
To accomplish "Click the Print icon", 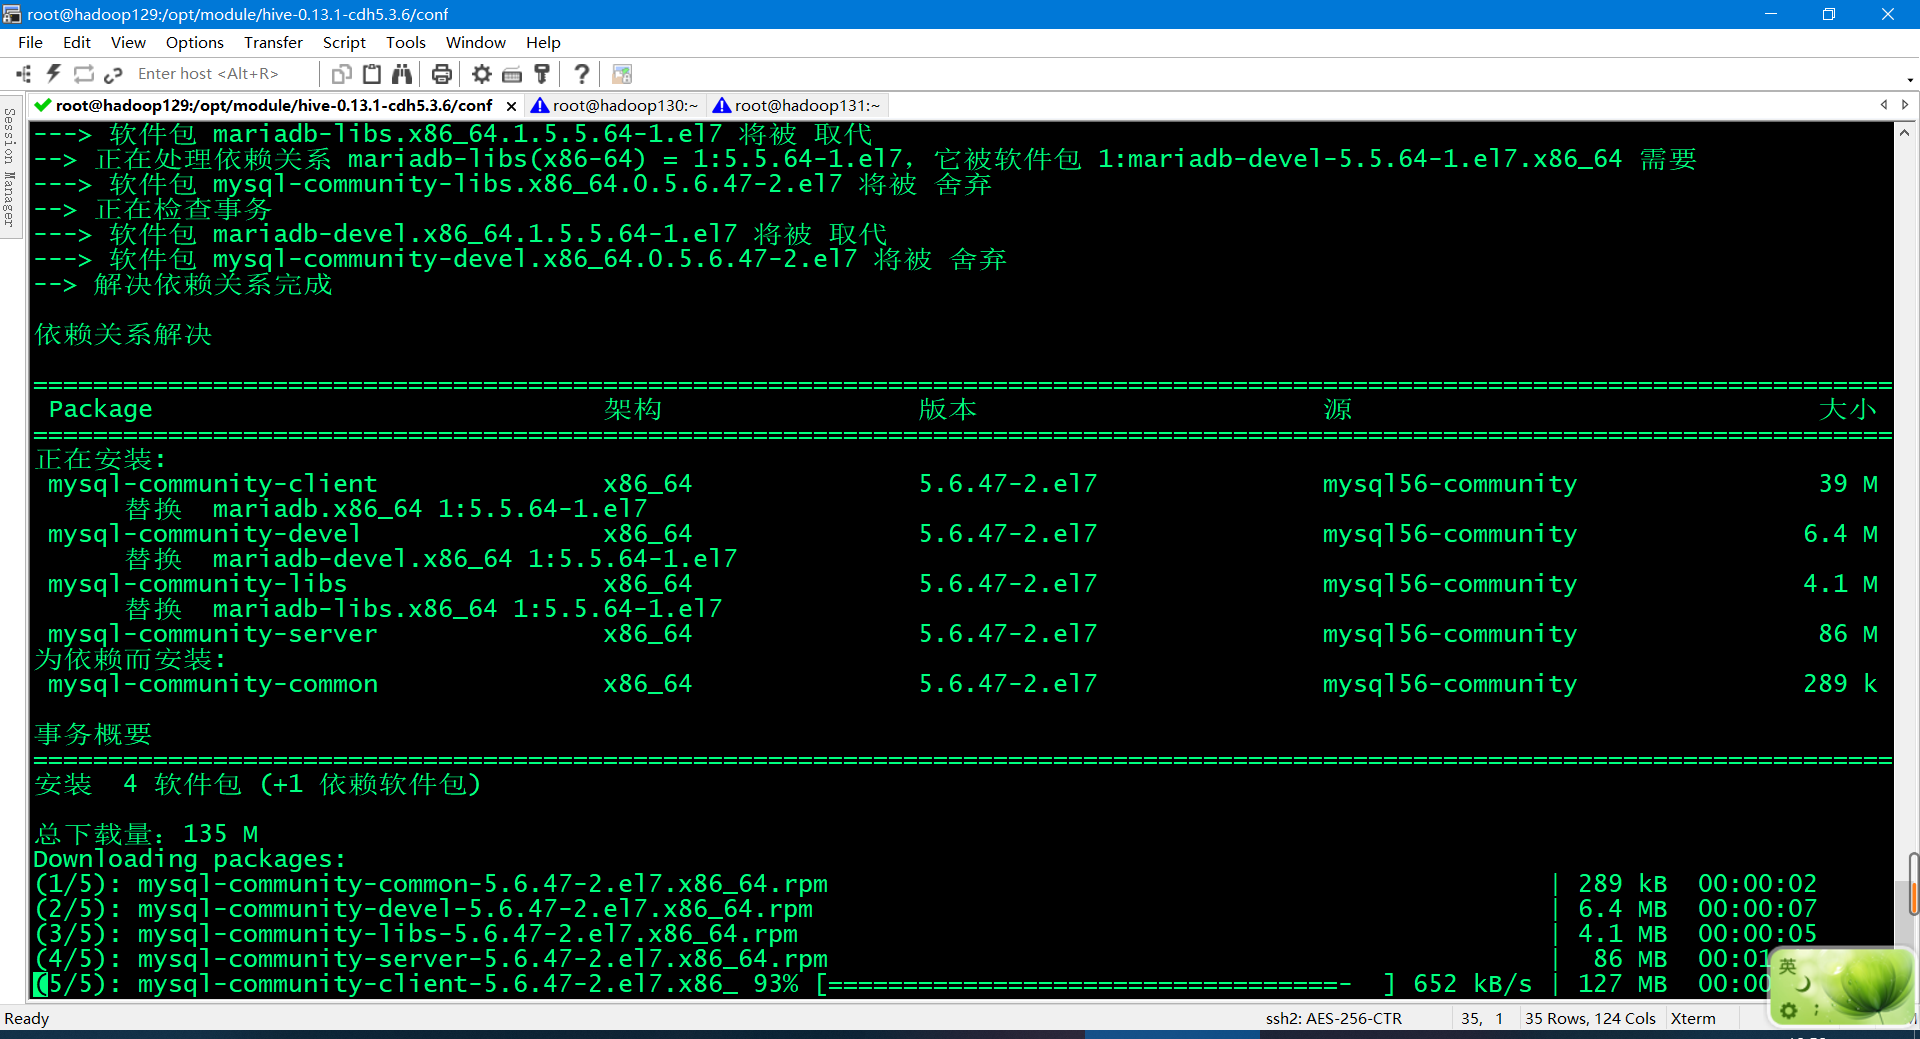I will point(442,74).
